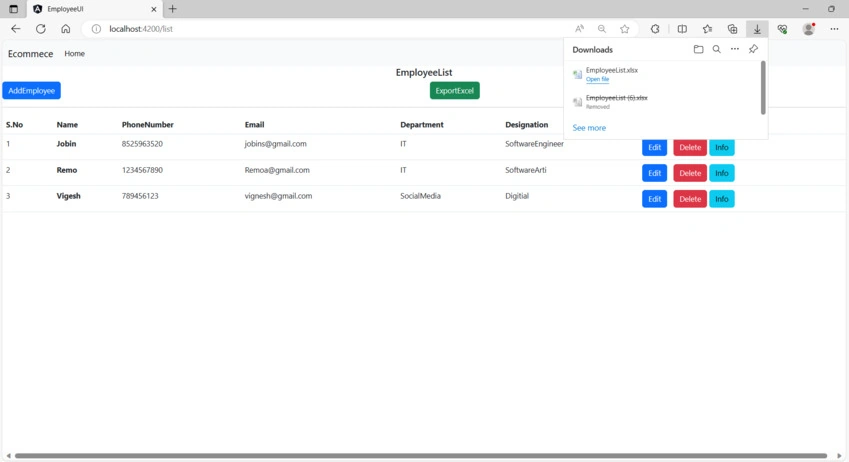Open more options in Downloads panel
The image size is (849, 462).
coord(735,49)
